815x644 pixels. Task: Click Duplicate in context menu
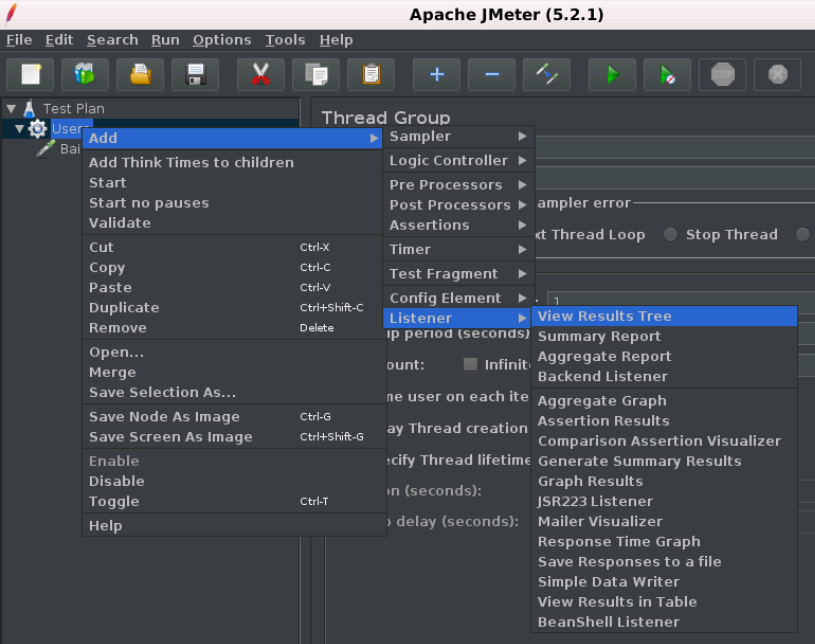click(232, 308)
